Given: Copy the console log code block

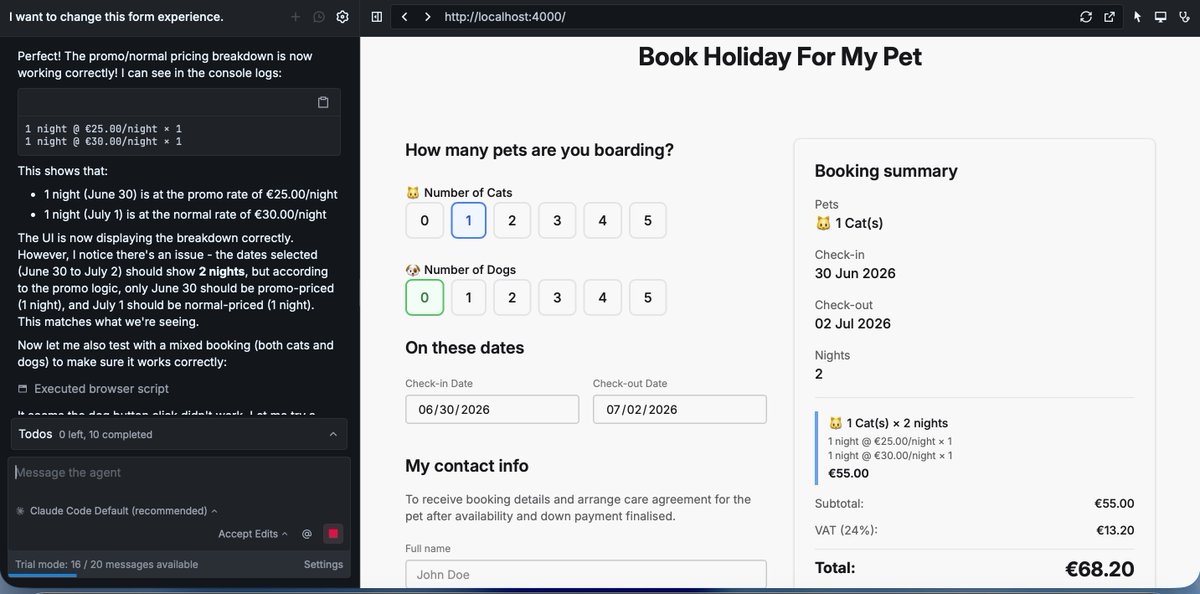Looking at the screenshot, I should click(x=323, y=102).
